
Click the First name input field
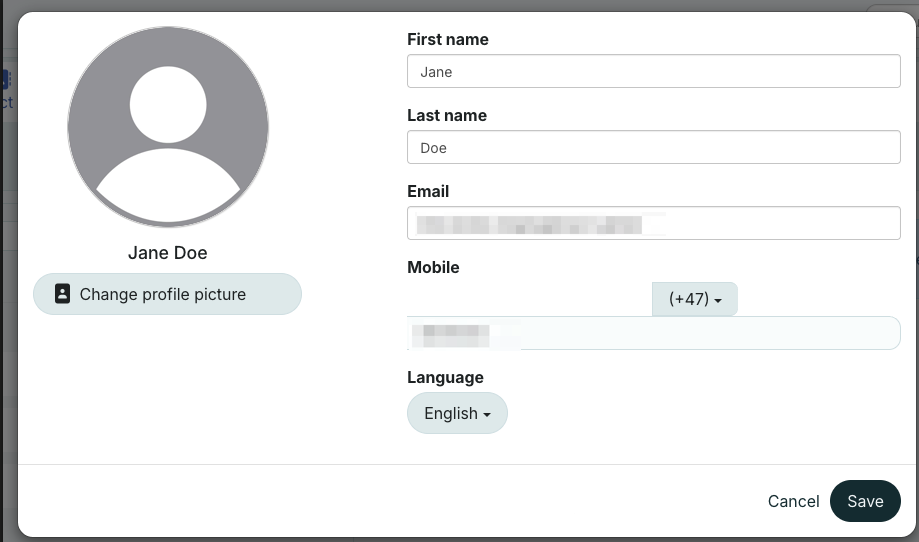654,72
